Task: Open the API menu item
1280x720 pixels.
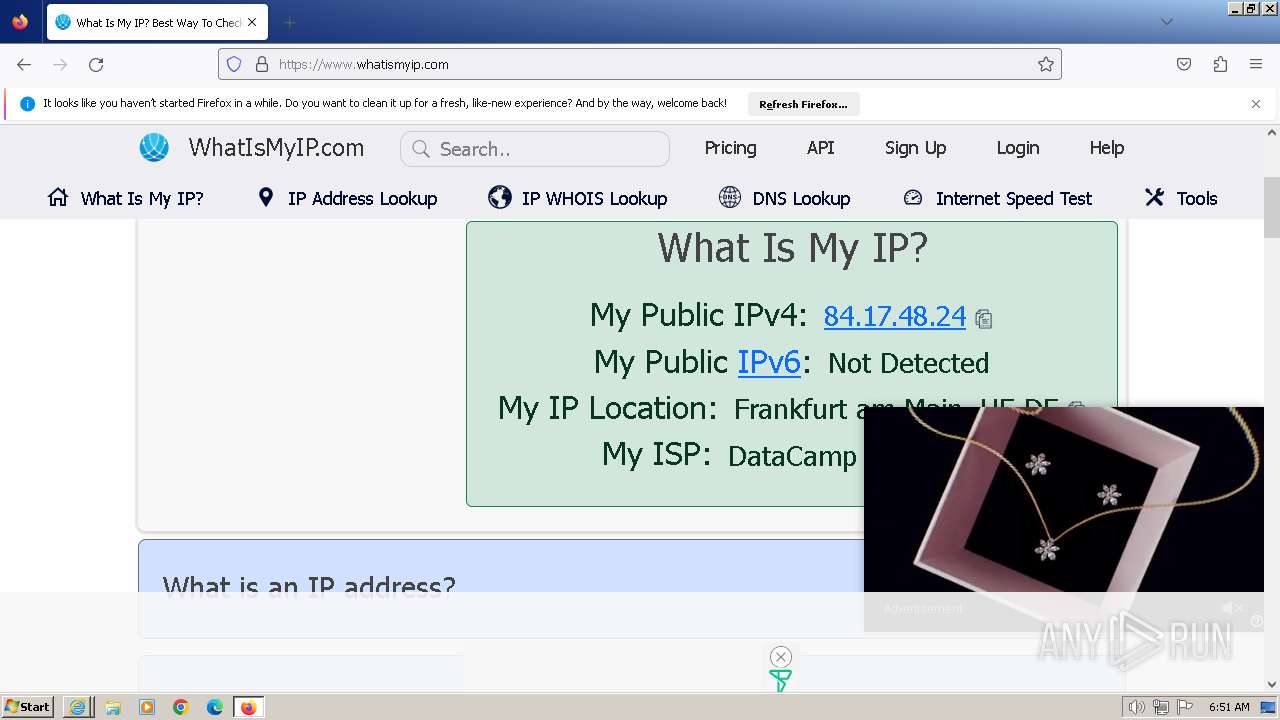Action: (x=821, y=148)
